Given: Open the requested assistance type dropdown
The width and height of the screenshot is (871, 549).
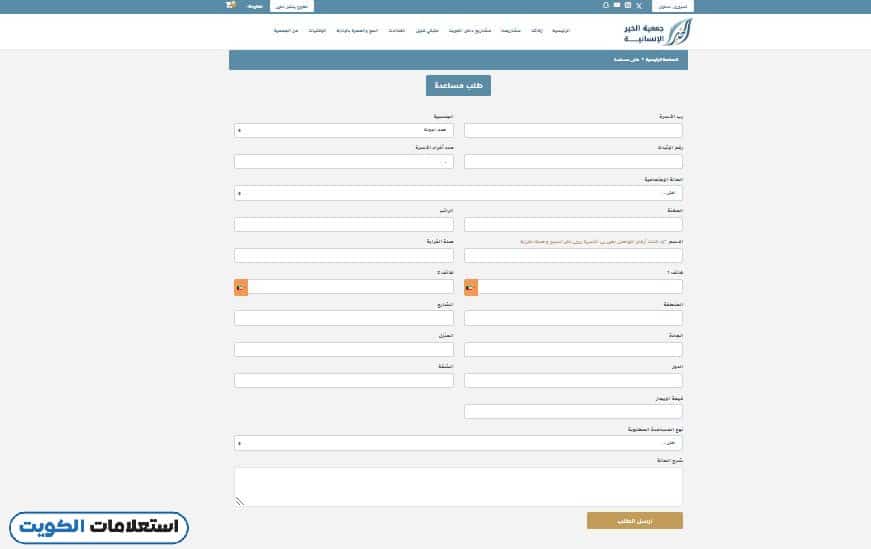Looking at the screenshot, I should [x=459, y=442].
